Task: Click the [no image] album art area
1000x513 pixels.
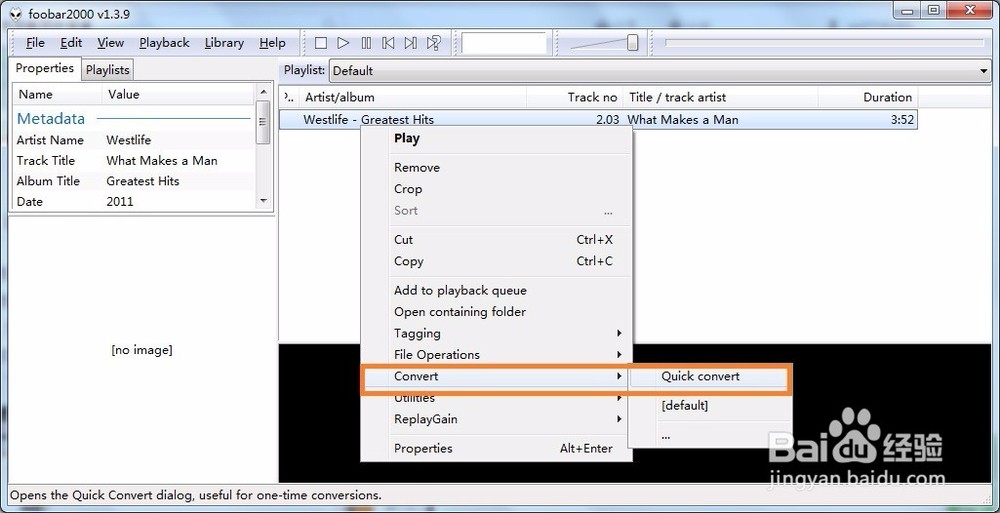Action: tap(142, 350)
